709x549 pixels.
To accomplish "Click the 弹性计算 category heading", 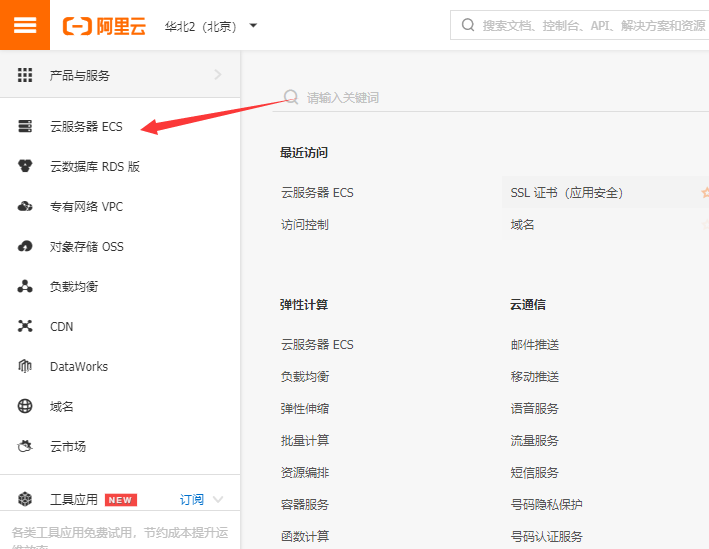I will (304, 304).
